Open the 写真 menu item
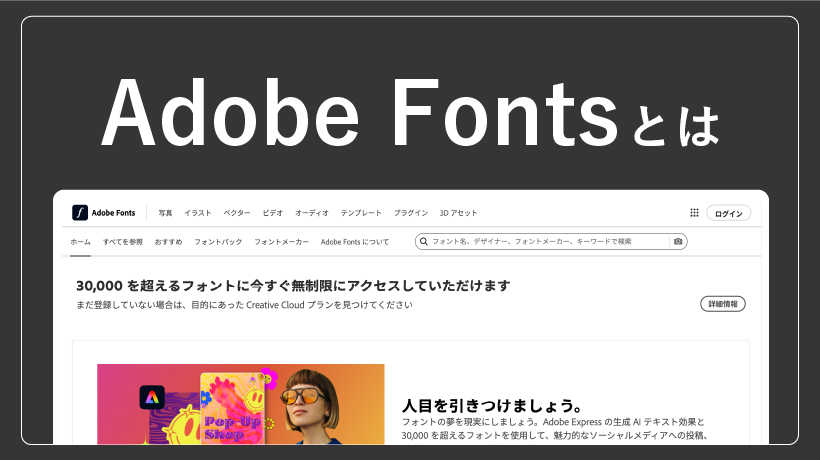 pos(165,213)
